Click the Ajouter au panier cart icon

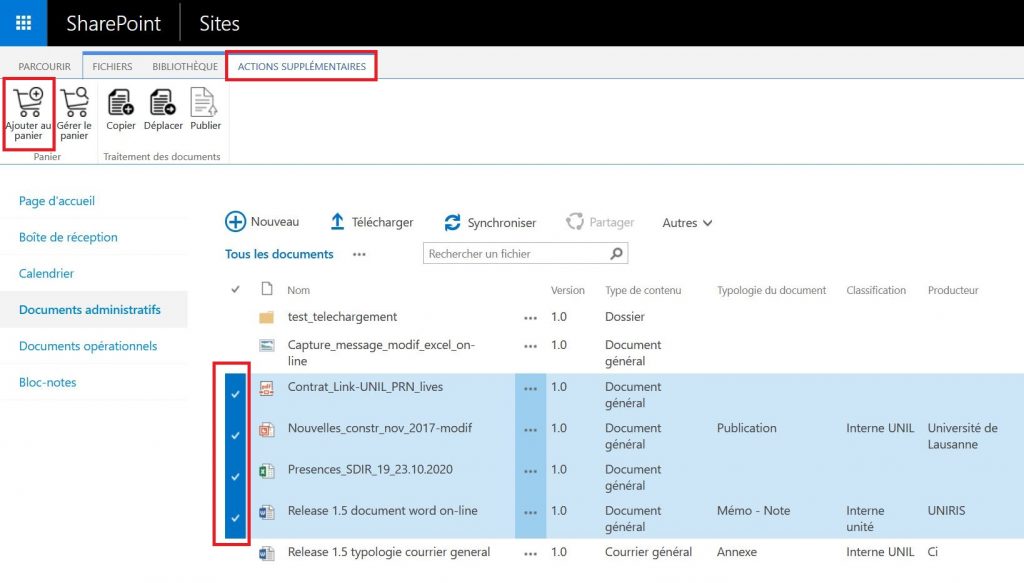coord(28,103)
